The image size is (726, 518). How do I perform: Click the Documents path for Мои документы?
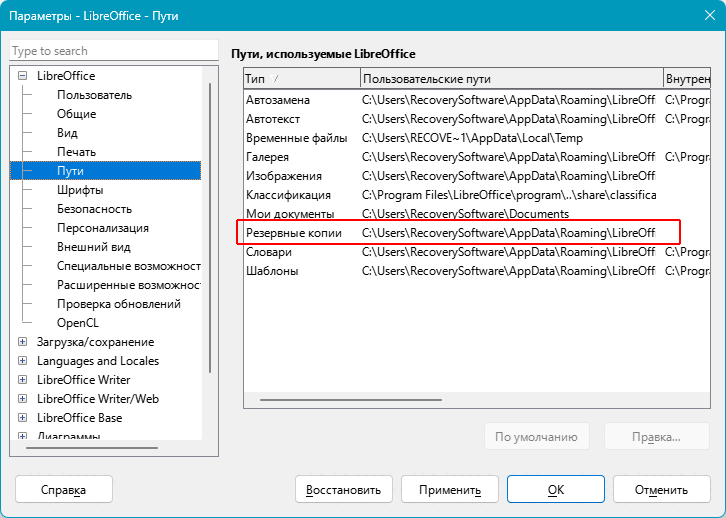click(465, 214)
